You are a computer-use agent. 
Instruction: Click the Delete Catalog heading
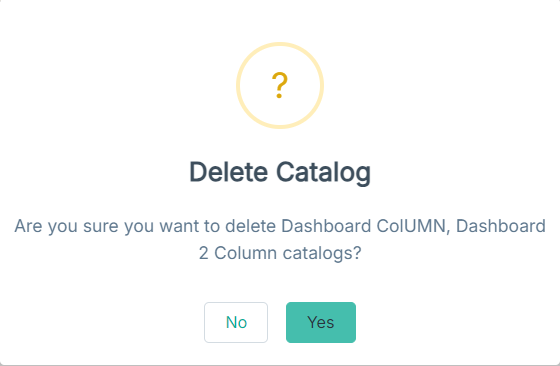pos(280,172)
